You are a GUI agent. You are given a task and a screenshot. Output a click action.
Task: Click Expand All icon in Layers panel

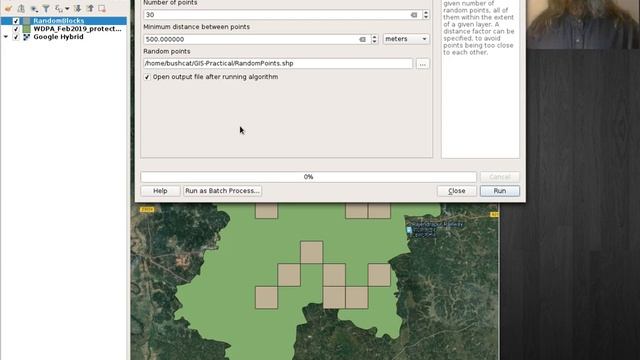coord(77,8)
